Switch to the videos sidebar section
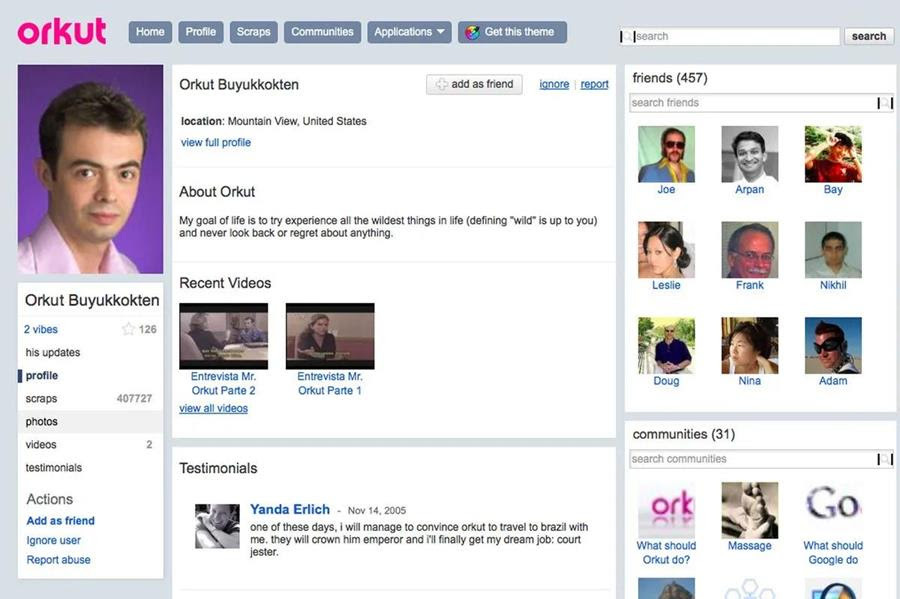The height and width of the screenshot is (599, 900). click(x=39, y=444)
